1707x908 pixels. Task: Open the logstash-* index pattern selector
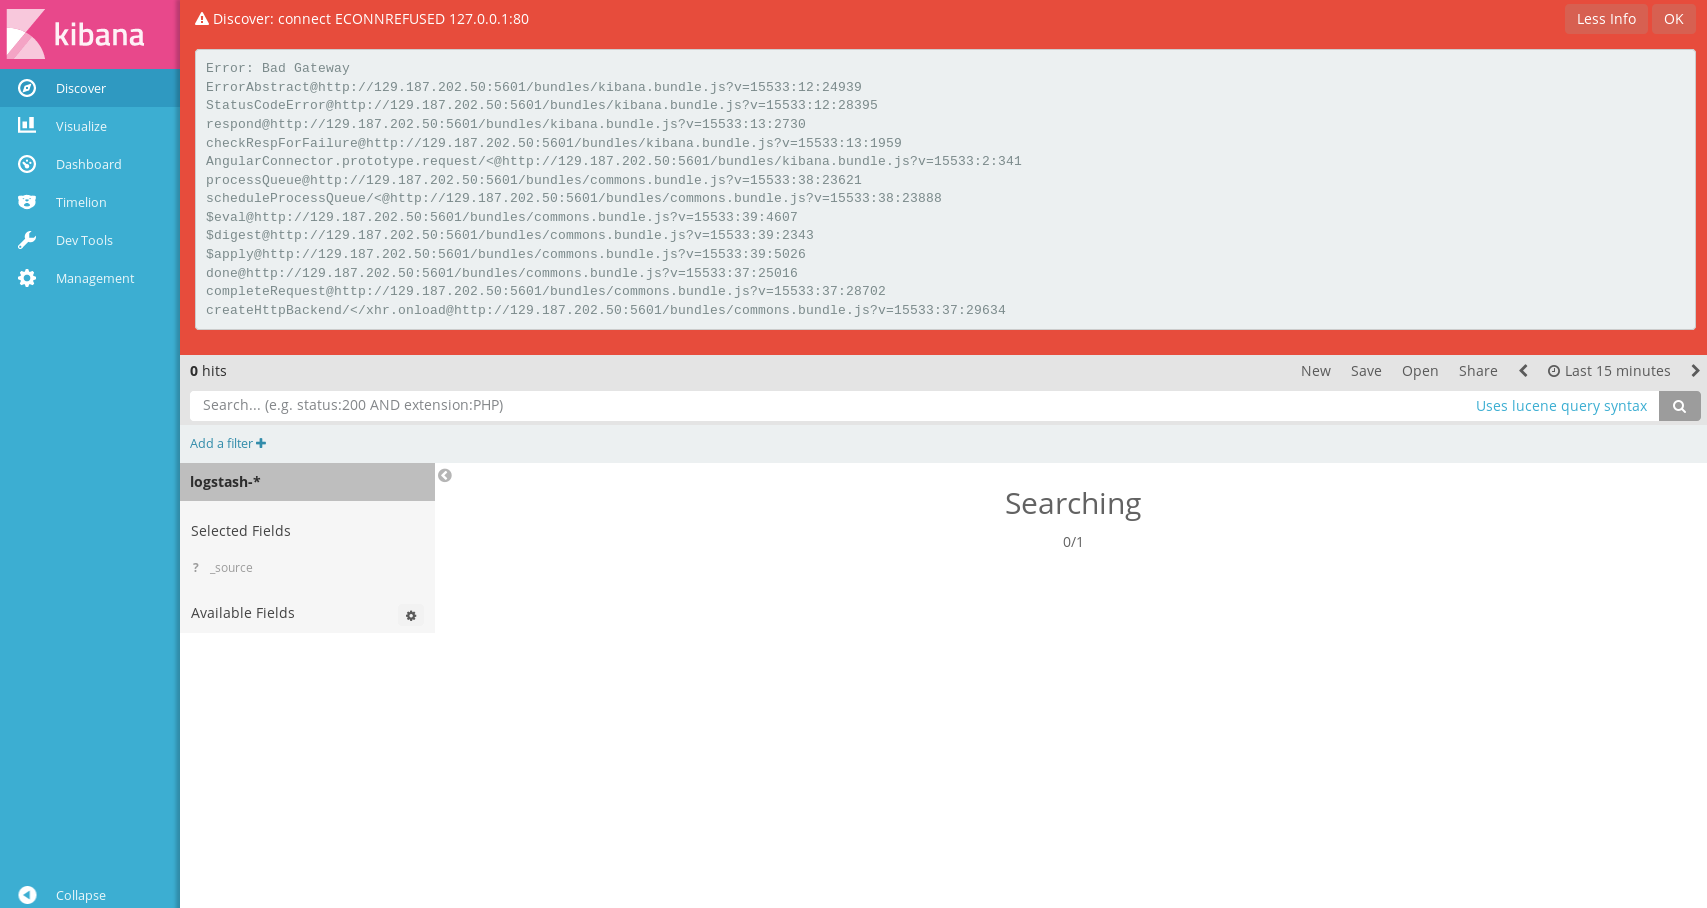225,481
